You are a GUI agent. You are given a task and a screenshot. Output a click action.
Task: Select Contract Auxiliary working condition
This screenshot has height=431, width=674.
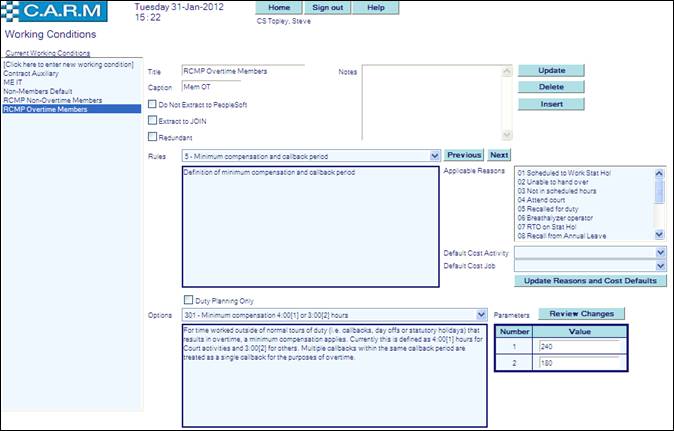(x=30, y=74)
